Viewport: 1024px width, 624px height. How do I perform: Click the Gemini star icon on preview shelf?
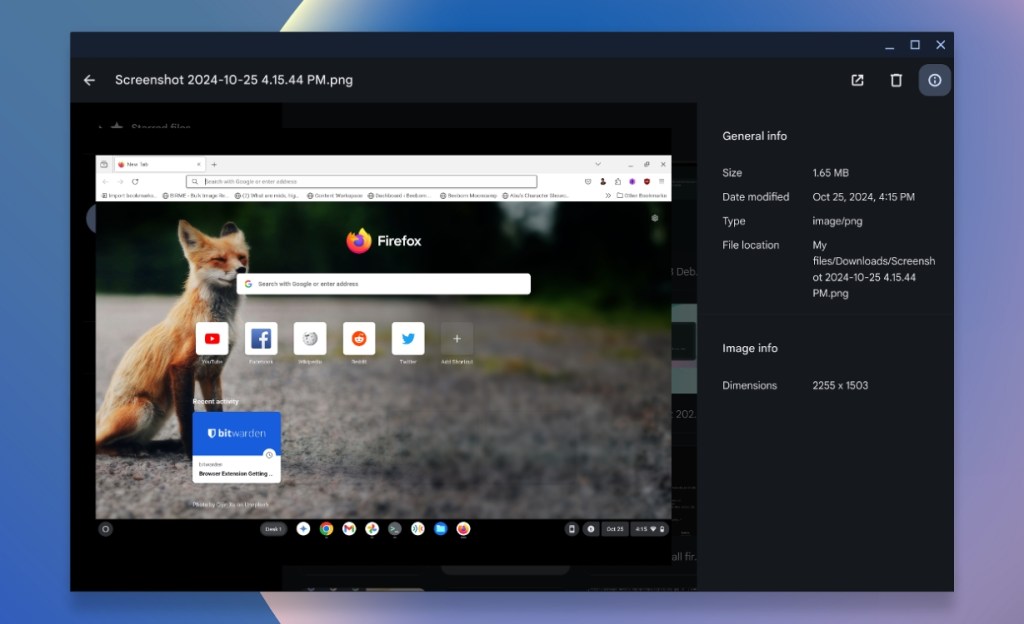coord(303,529)
